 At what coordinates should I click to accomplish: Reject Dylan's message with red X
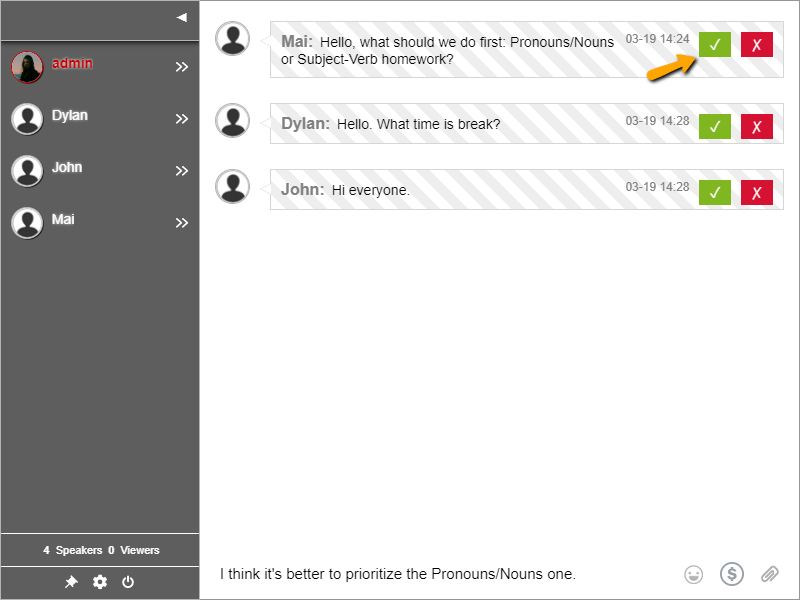[x=757, y=126]
